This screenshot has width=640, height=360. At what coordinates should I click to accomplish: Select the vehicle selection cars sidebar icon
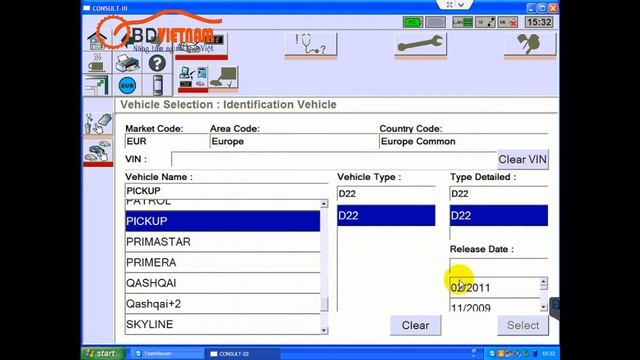98,151
